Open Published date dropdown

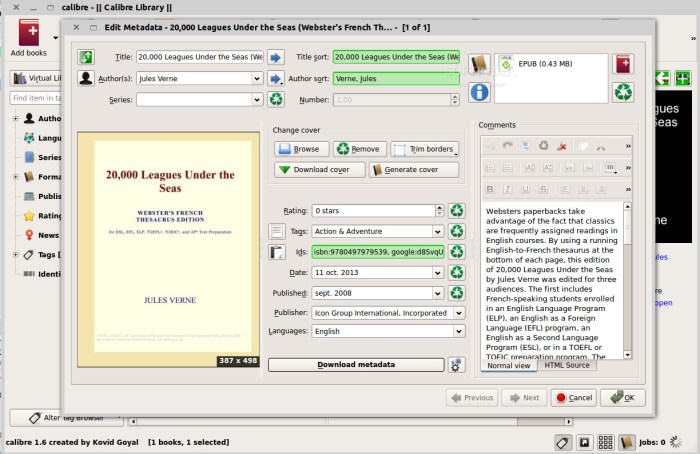point(438,293)
